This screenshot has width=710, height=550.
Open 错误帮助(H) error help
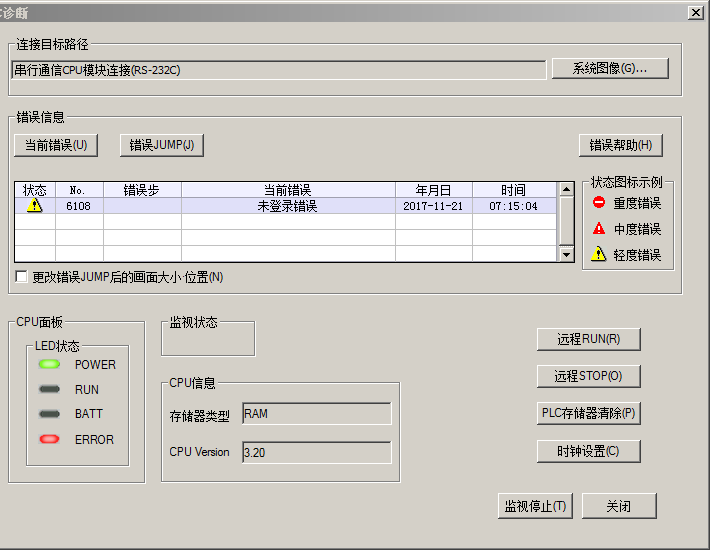(620, 145)
